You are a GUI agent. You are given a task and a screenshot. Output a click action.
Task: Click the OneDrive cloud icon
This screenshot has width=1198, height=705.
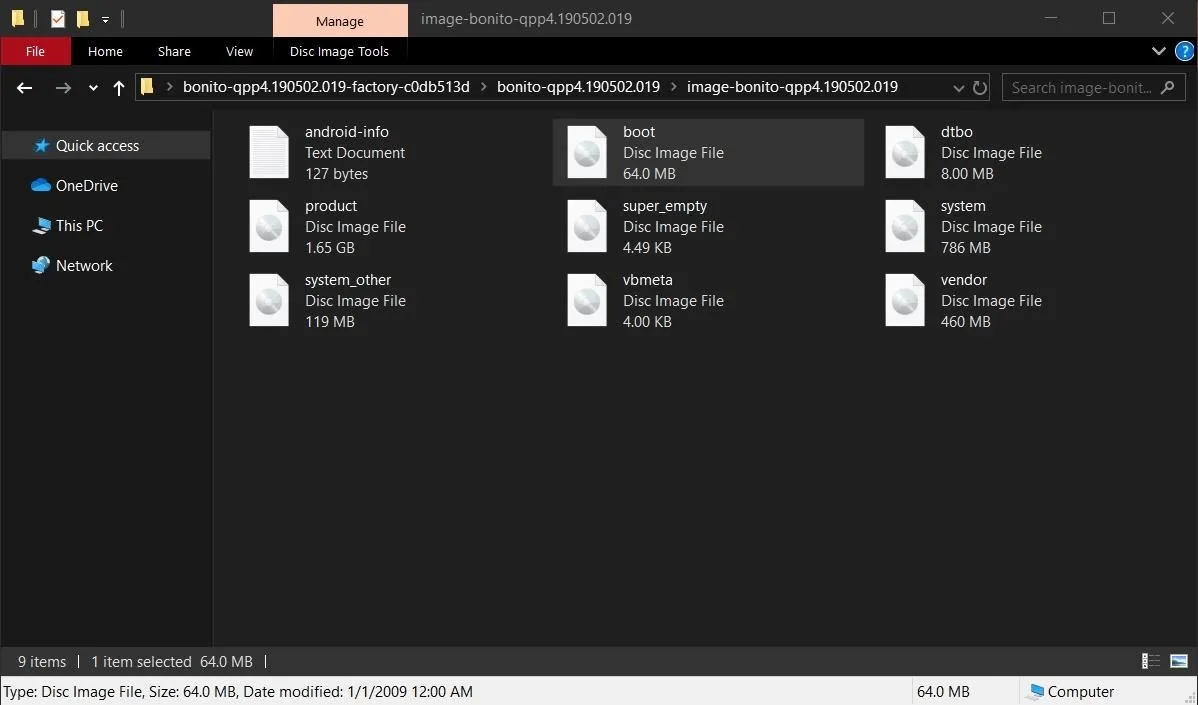[x=40, y=186]
